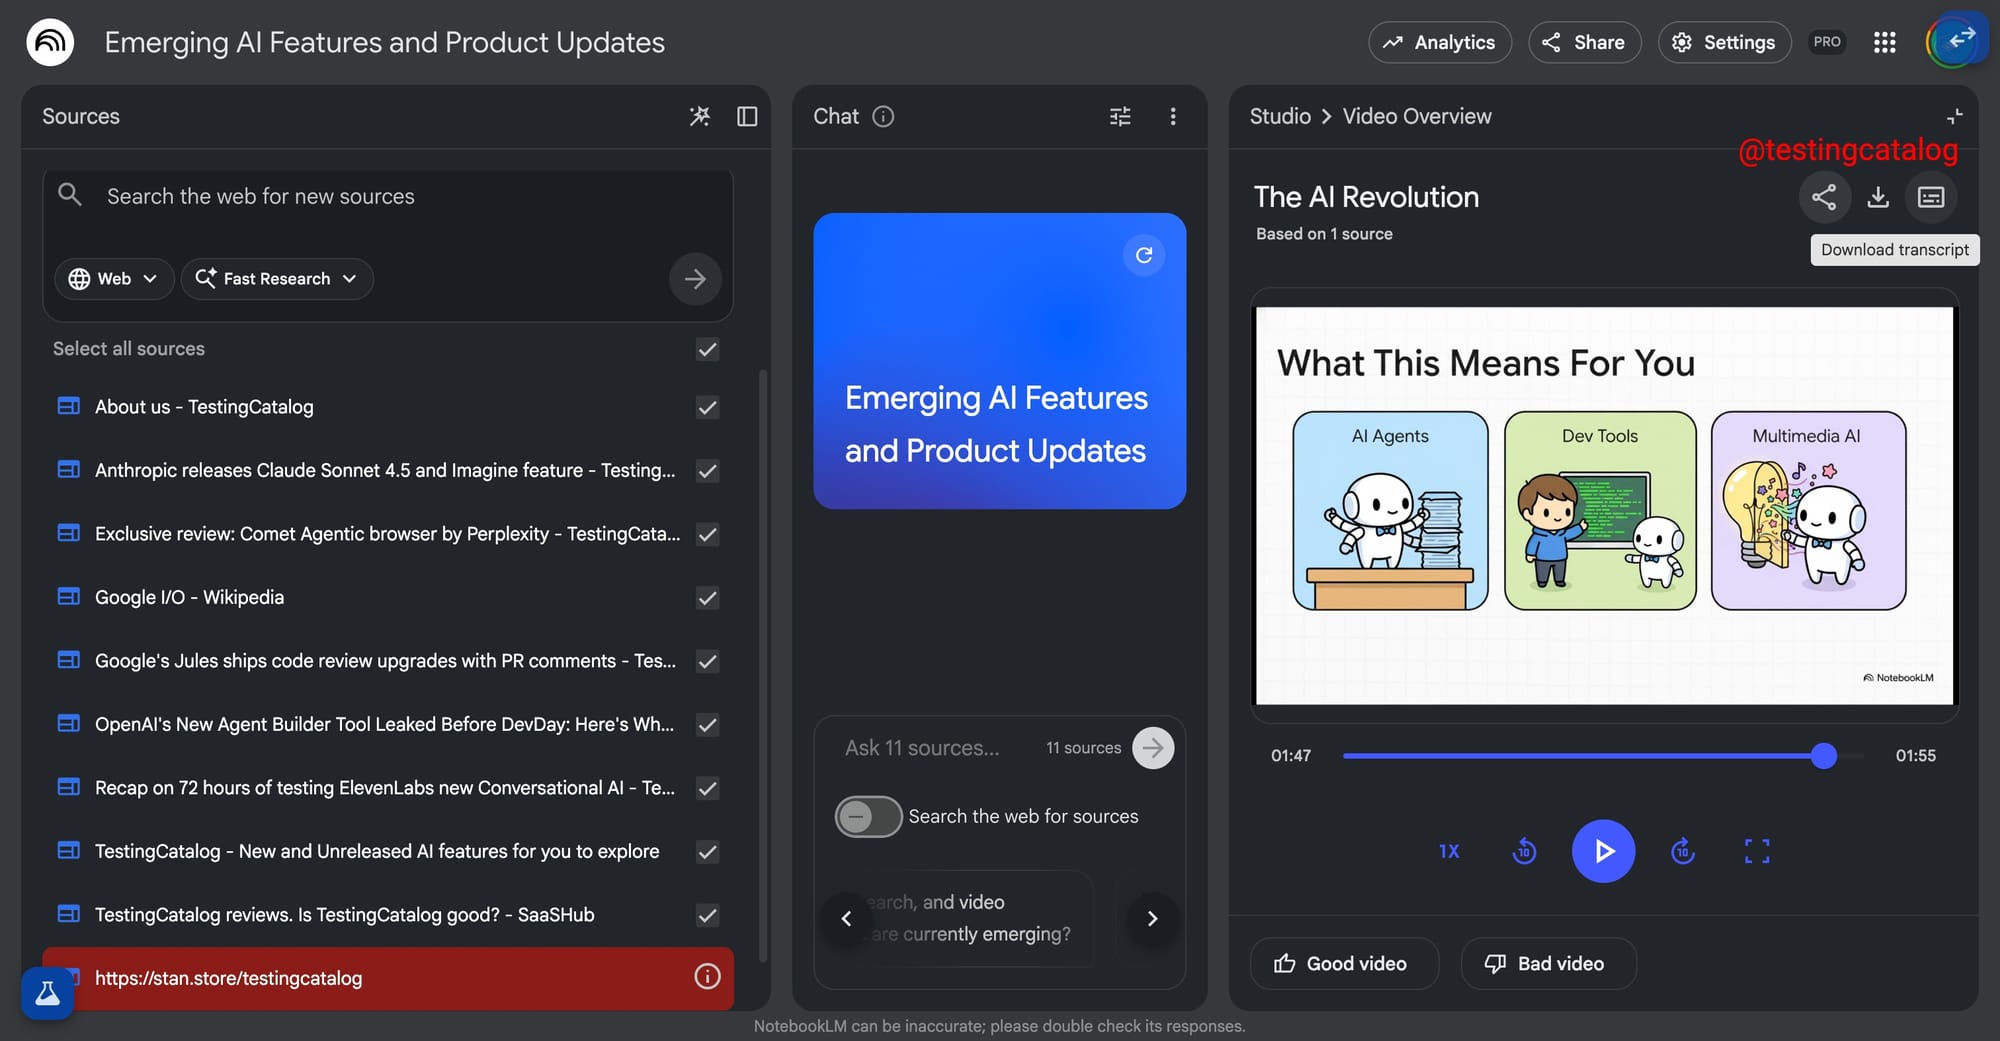Image resolution: width=2000 pixels, height=1041 pixels.
Task: Click the discover sources sparkle icon
Action: tap(700, 117)
